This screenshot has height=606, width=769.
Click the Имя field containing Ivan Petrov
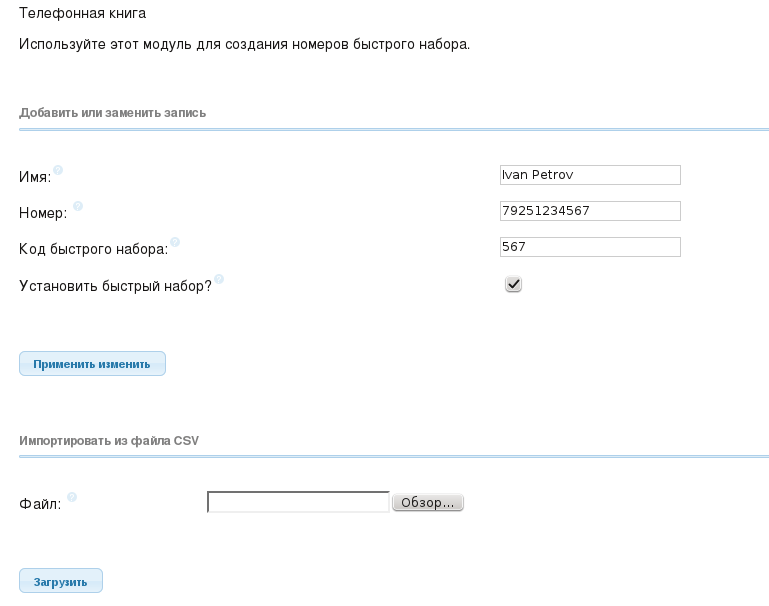click(x=590, y=175)
